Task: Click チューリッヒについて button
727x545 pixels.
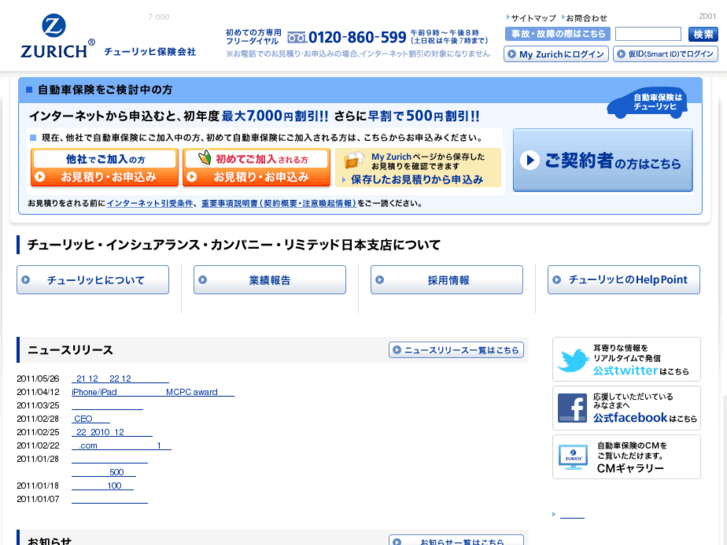Action: pyautogui.click(x=93, y=280)
